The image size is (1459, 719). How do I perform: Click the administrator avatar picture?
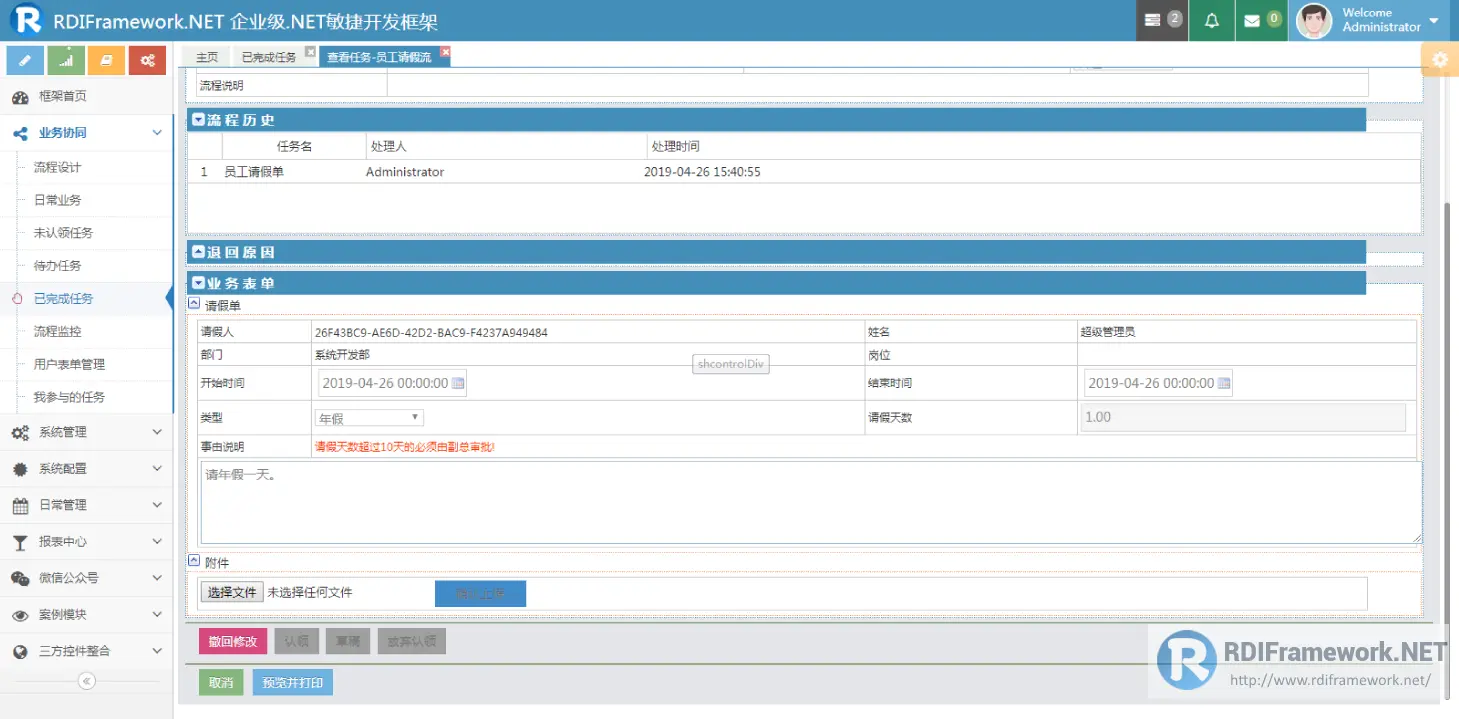(1313, 20)
